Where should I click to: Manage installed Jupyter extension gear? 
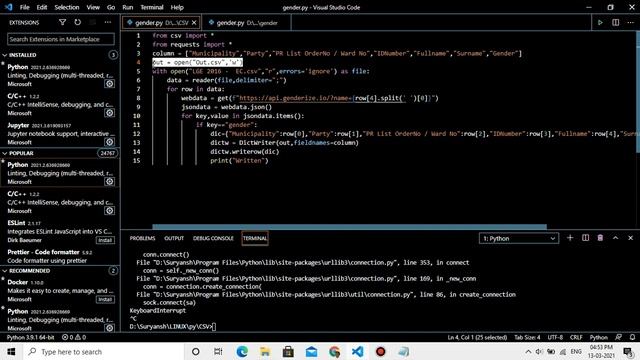click(109, 142)
